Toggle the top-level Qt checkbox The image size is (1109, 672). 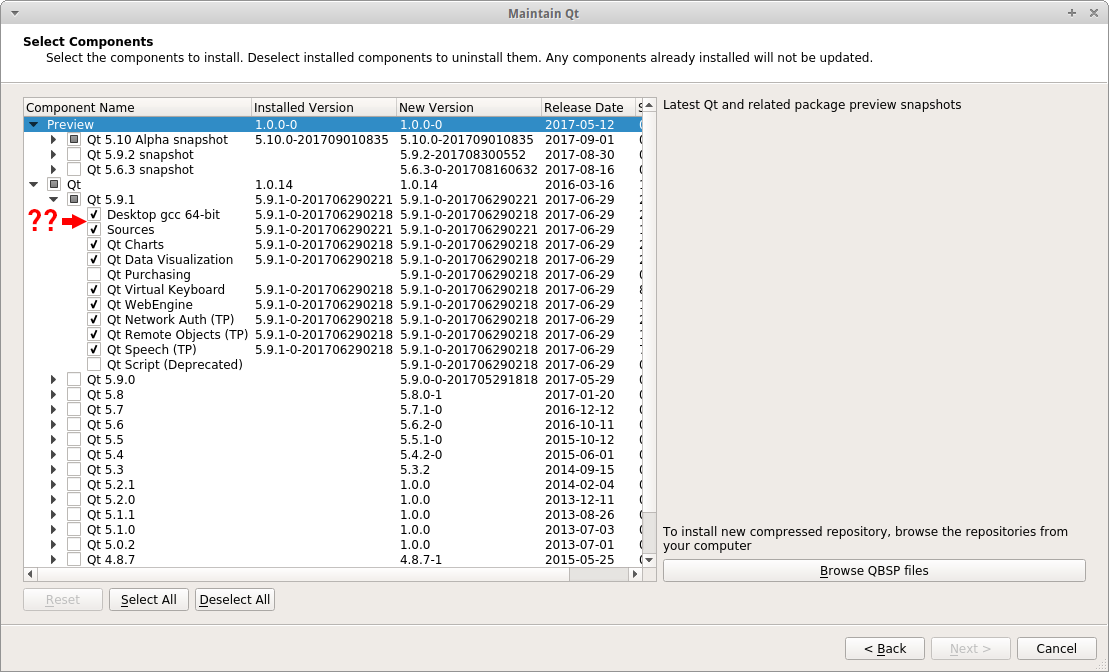pos(54,185)
